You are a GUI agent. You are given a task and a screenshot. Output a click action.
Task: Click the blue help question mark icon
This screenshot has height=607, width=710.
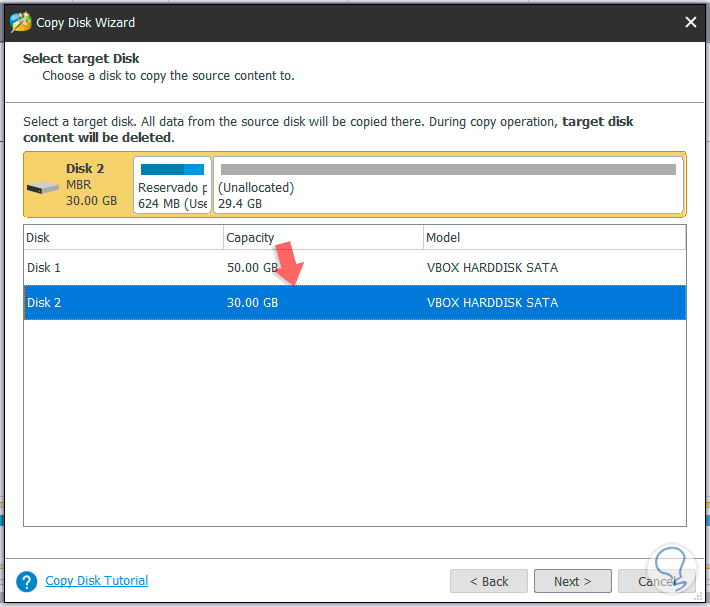(x=28, y=581)
